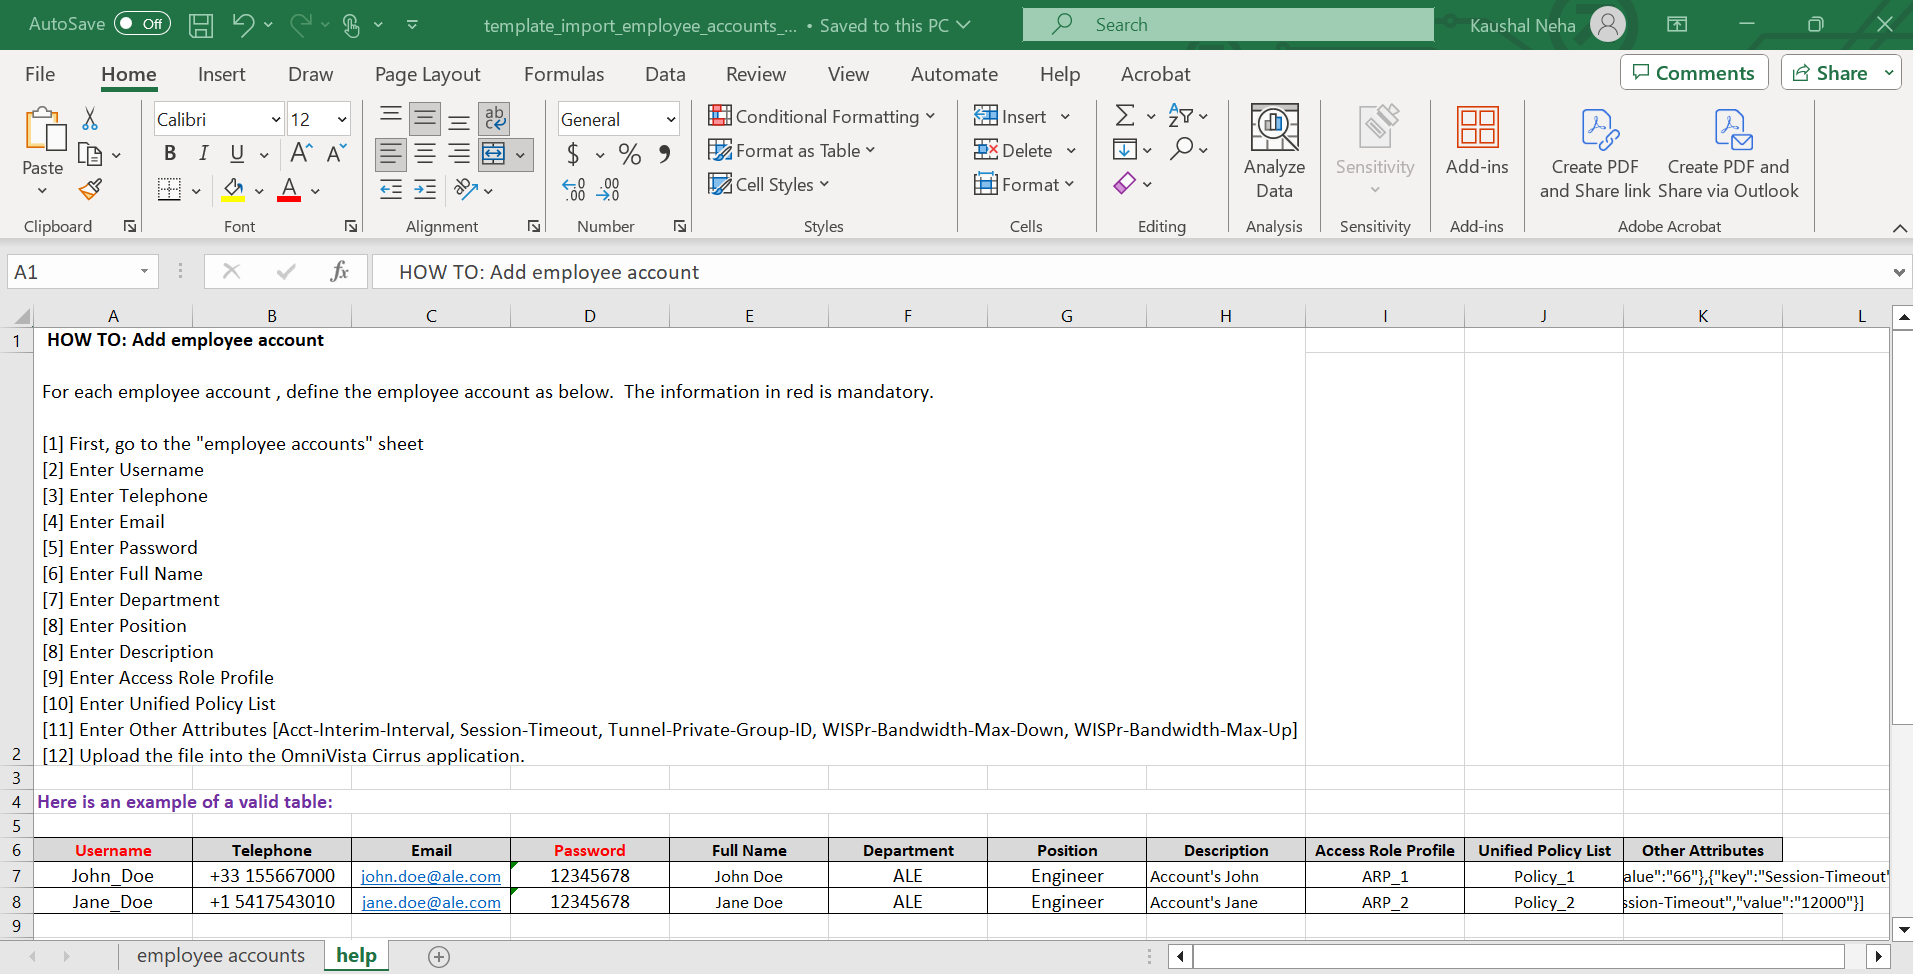Screen dimensions: 1913x974
Task: Apply percent number format
Action: (x=629, y=154)
